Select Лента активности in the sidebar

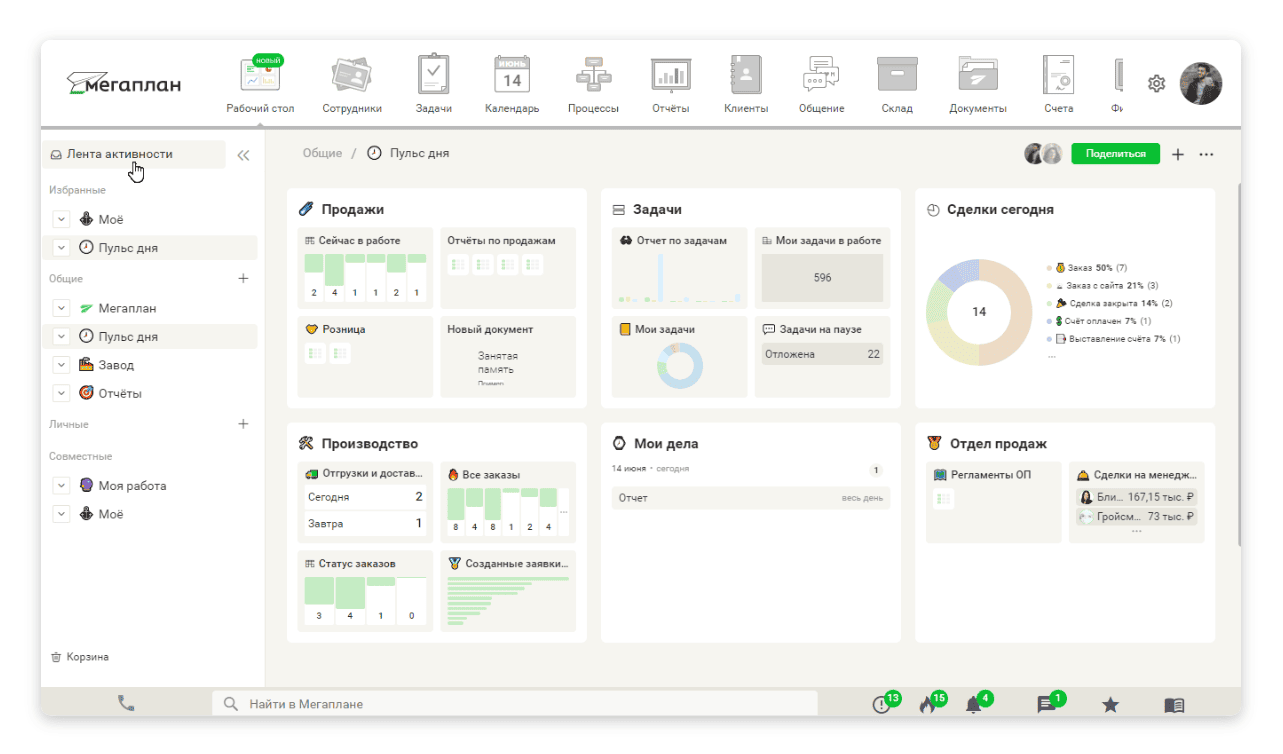click(x=120, y=155)
